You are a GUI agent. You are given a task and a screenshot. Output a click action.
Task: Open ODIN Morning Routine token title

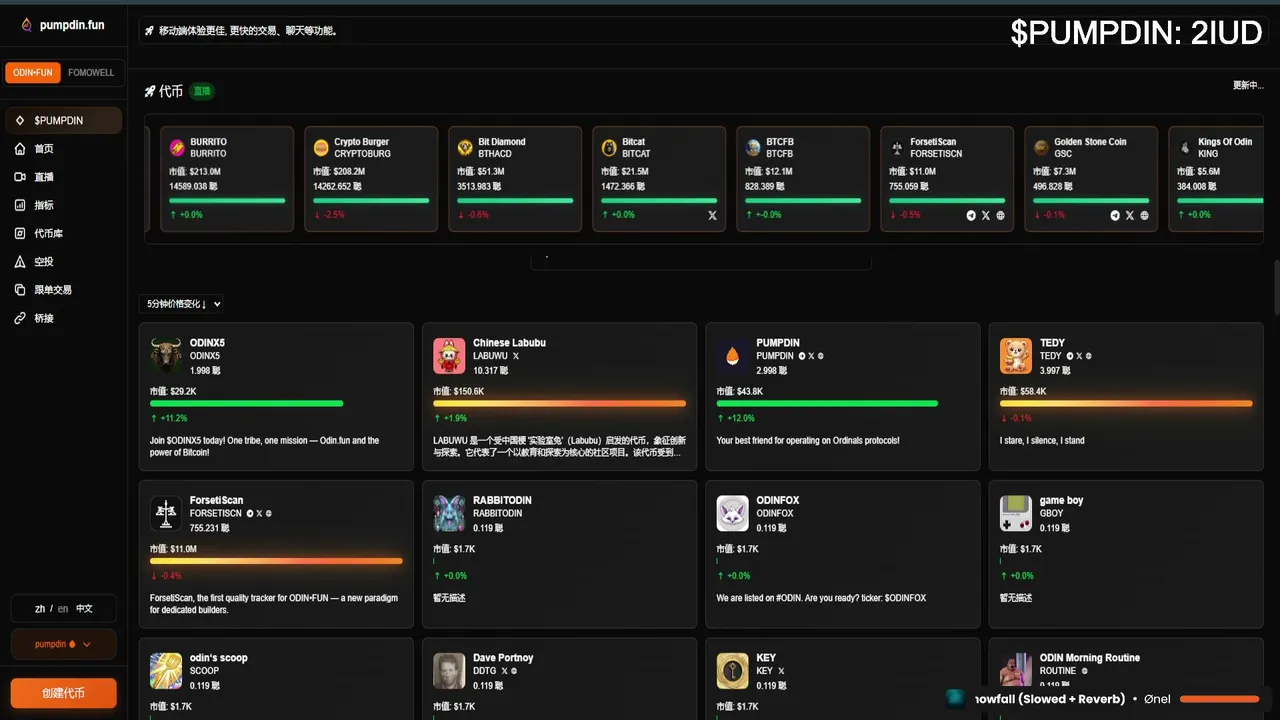[x=1090, y=658]
